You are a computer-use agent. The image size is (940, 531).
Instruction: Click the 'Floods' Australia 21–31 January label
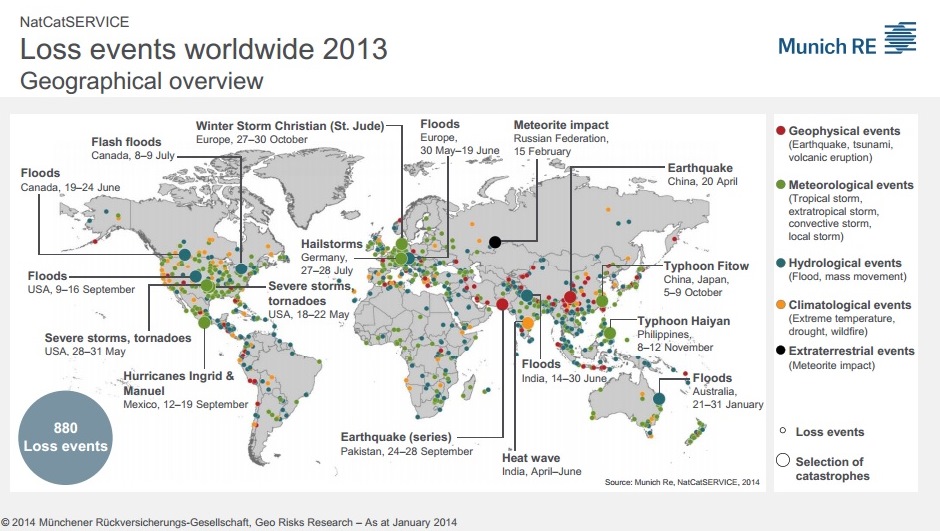712,378
